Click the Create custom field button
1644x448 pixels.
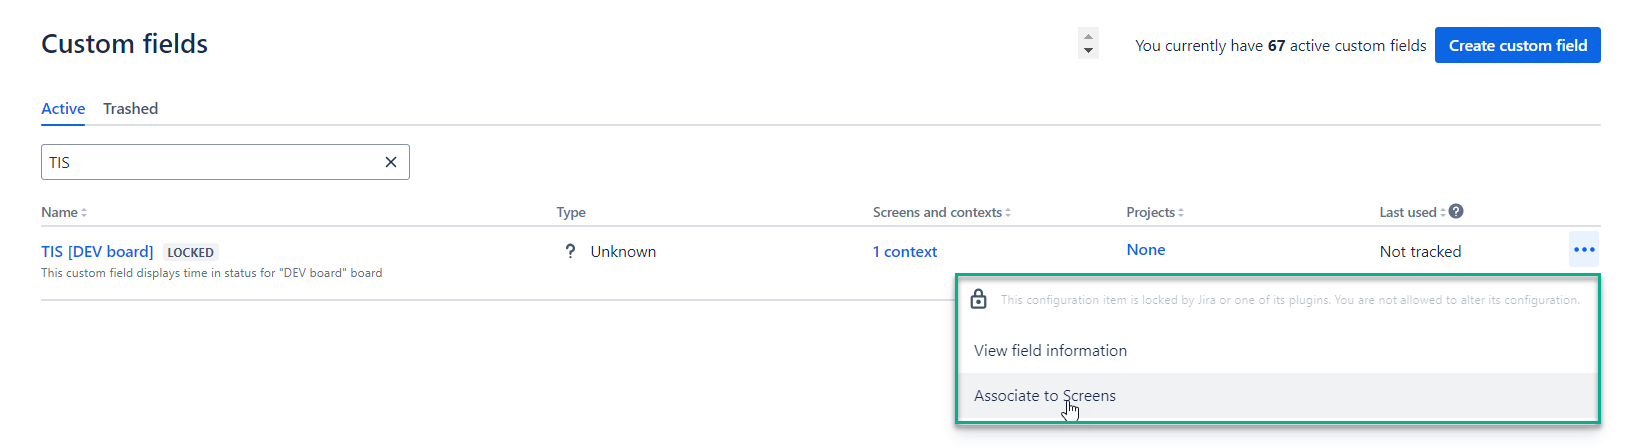click(x=1517, y=45)
